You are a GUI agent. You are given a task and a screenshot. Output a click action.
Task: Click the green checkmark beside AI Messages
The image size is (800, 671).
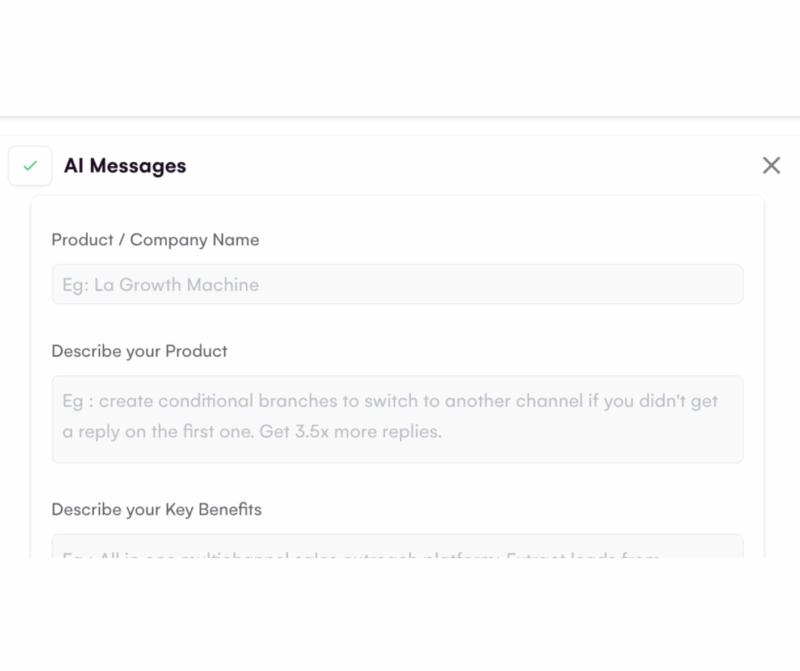tap(30, 166)
